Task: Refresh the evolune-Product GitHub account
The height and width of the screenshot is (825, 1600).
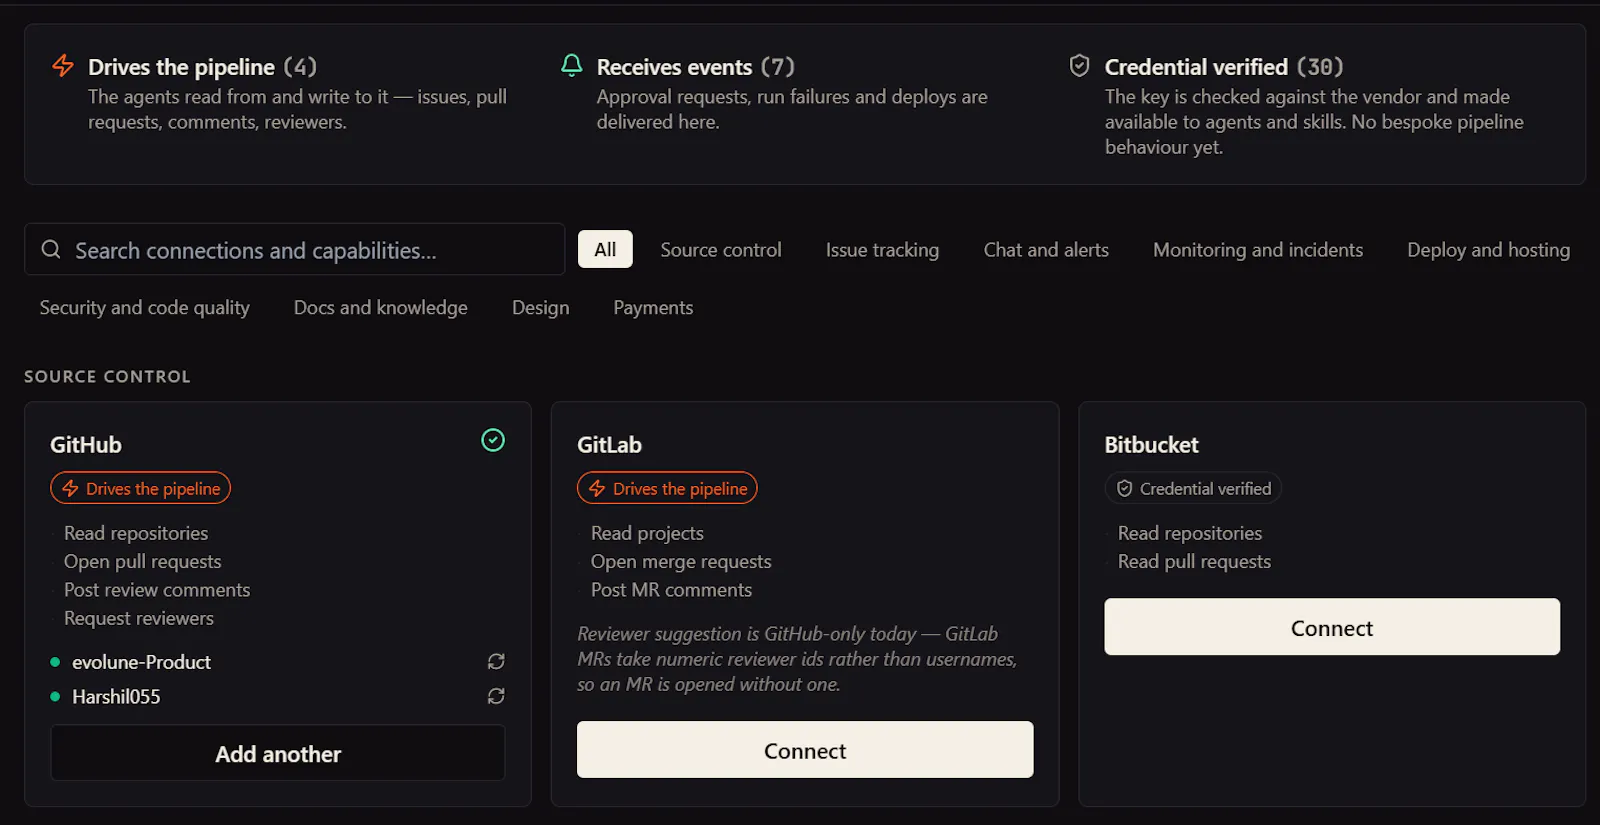Action: (x=496, y=662)
